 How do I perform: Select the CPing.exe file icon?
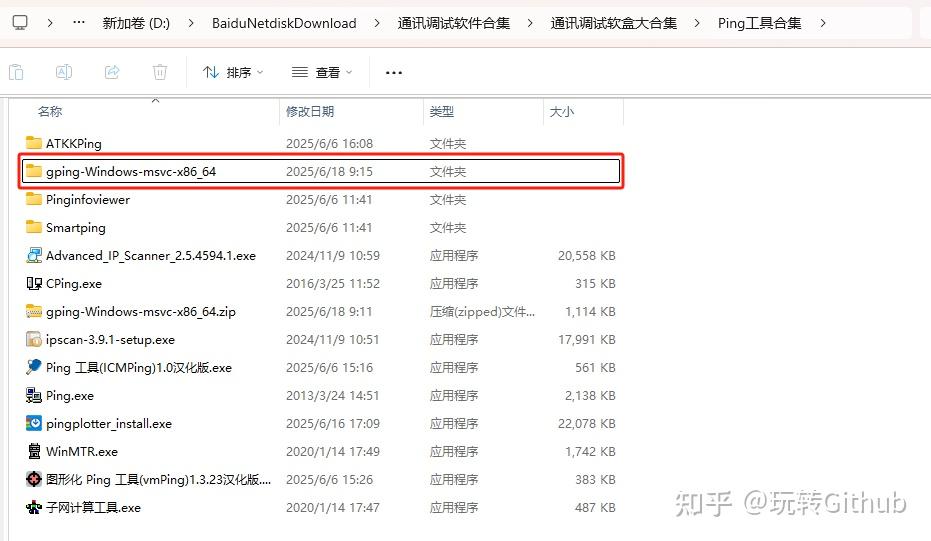(34, 283)
